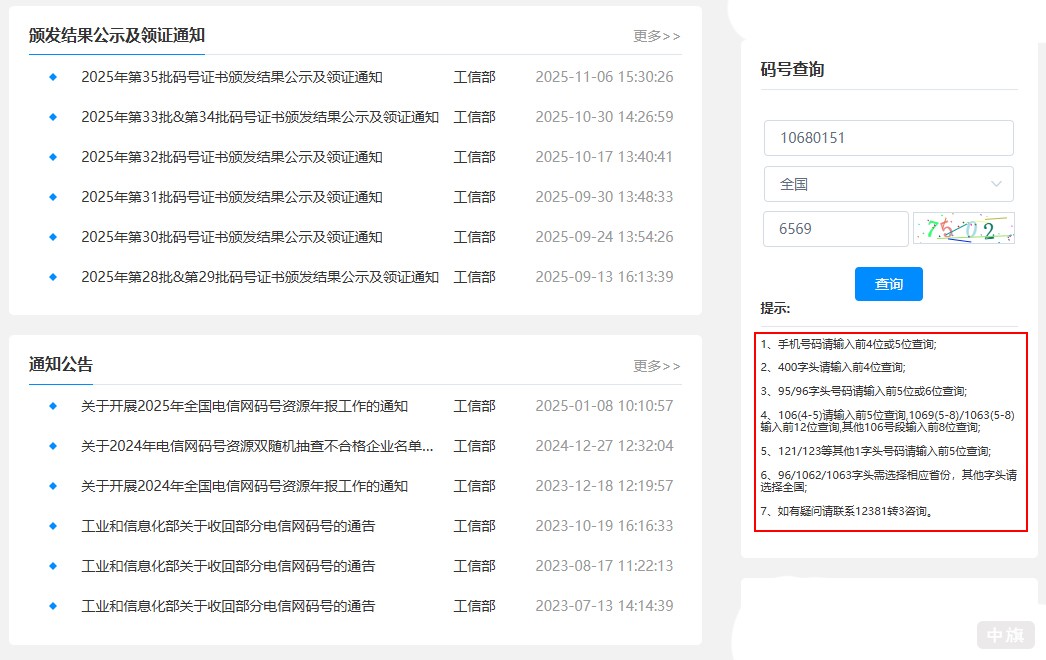Open the 2025年第35批码号证书颁发结果 notice
Screen dimensions: 1046x660
tap(230, 76)
